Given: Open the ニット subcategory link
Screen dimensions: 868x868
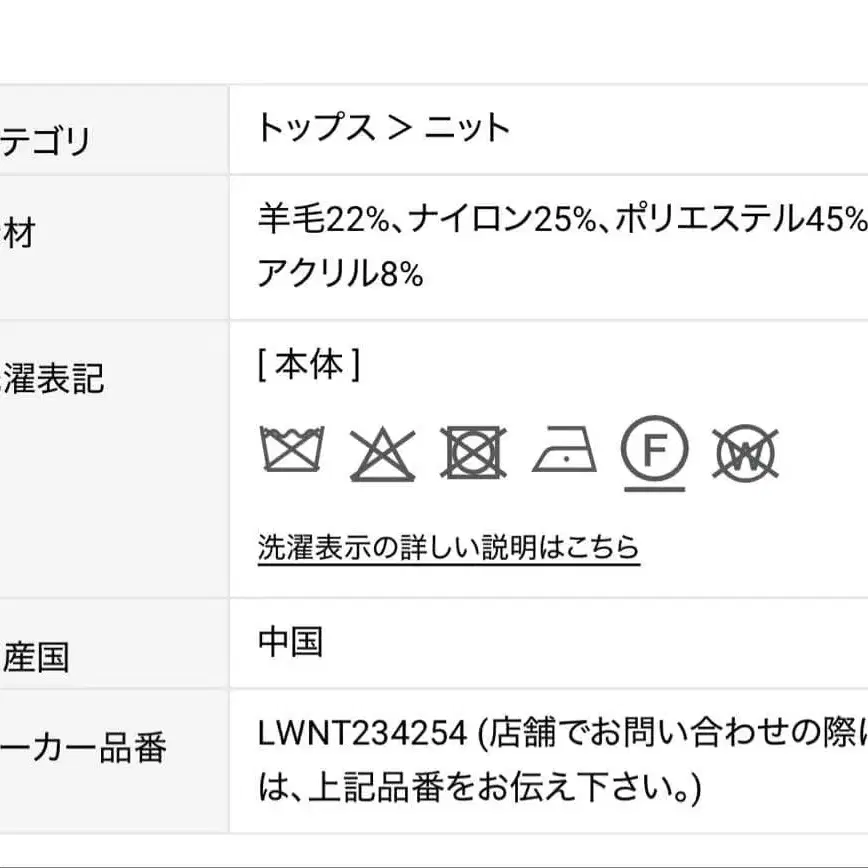Looking at the screenshot, I should coord(467,128).
